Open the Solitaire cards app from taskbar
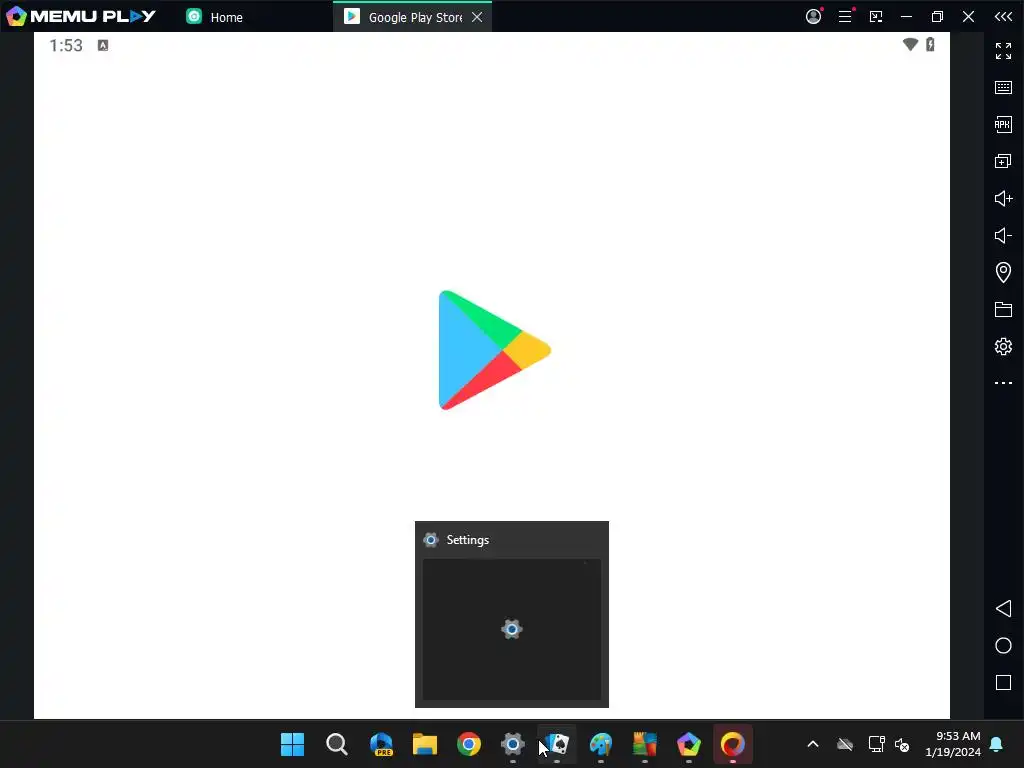 pyautogui.click(x=557, y=744)
